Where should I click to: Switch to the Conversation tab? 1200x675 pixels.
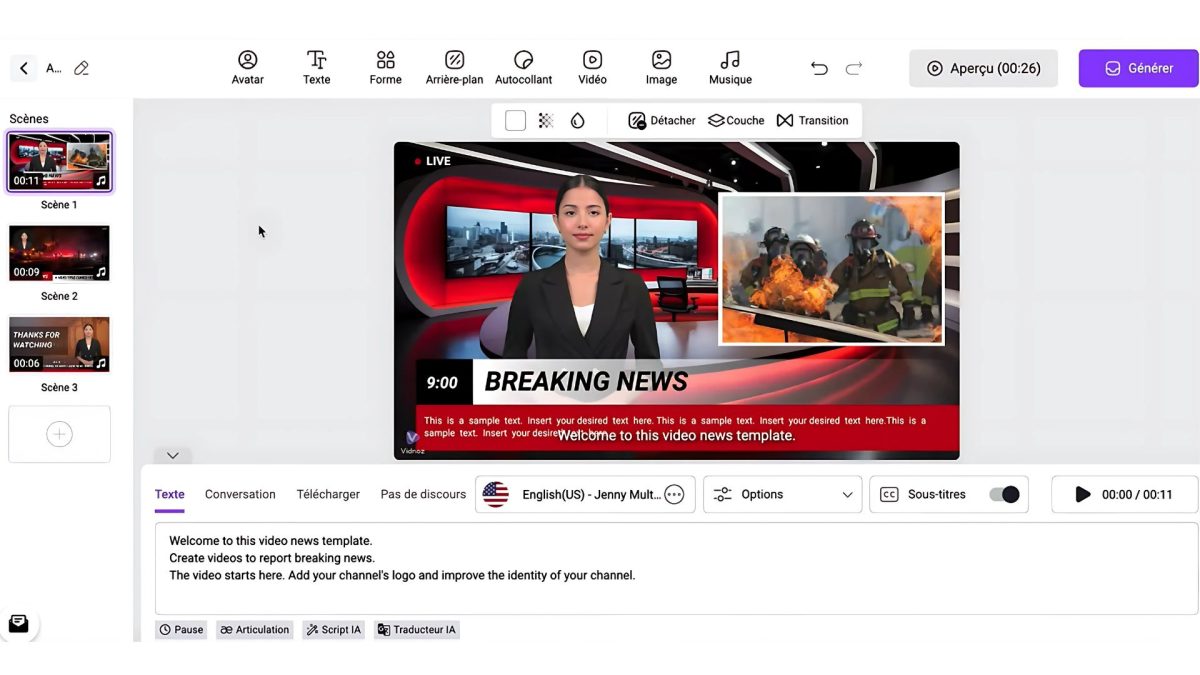(x=240, y=494)
